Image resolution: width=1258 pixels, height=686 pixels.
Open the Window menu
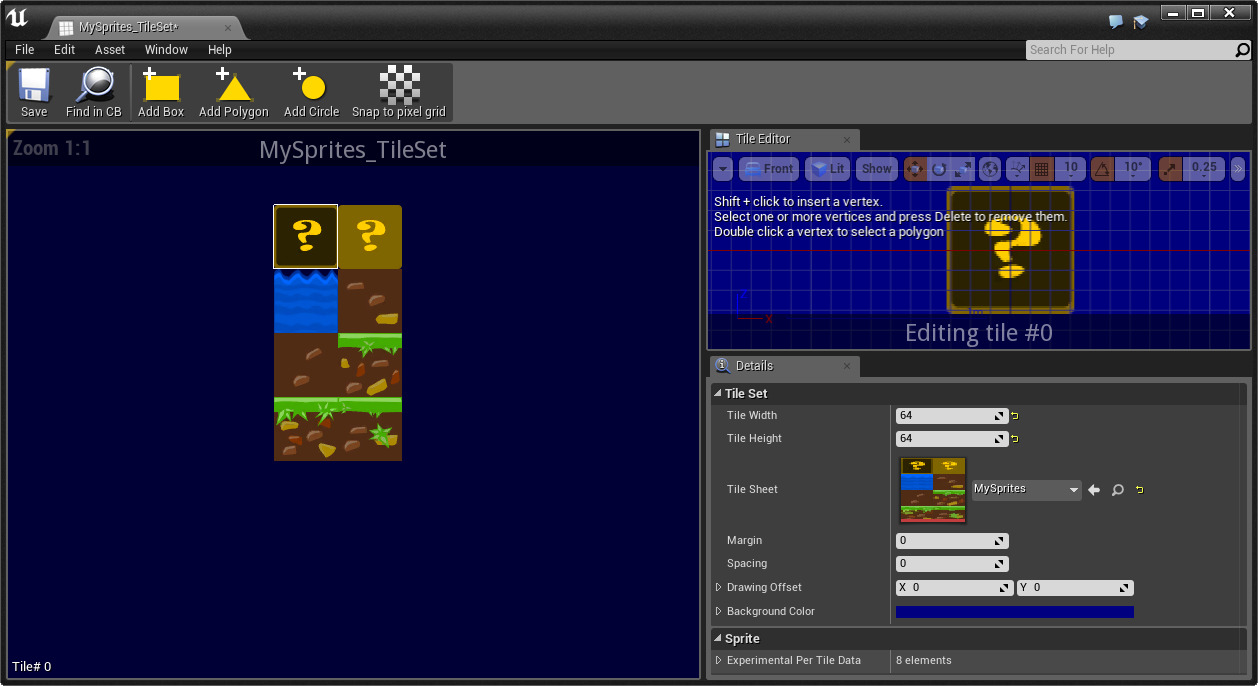pos(166,49)
